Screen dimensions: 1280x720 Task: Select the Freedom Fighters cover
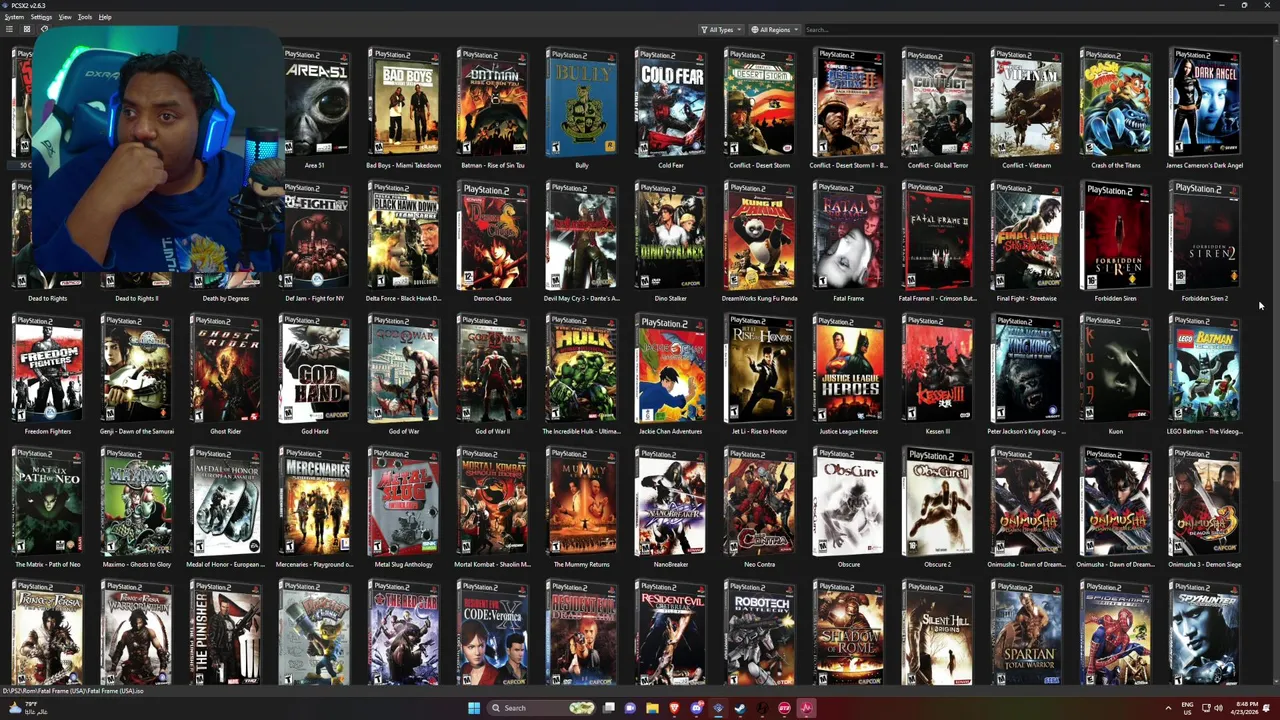click(x=48, y=369)
